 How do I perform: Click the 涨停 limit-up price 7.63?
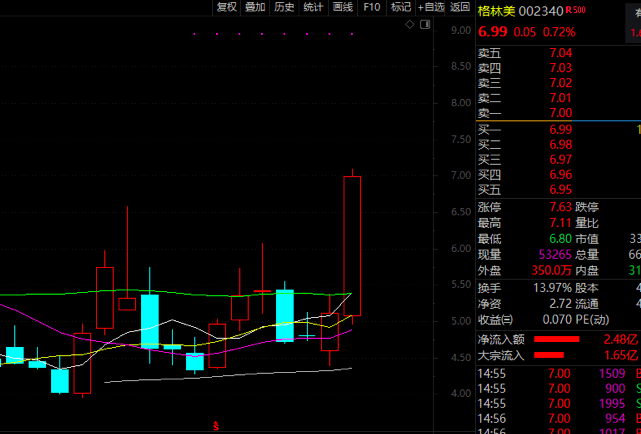(x=560, y=206)
